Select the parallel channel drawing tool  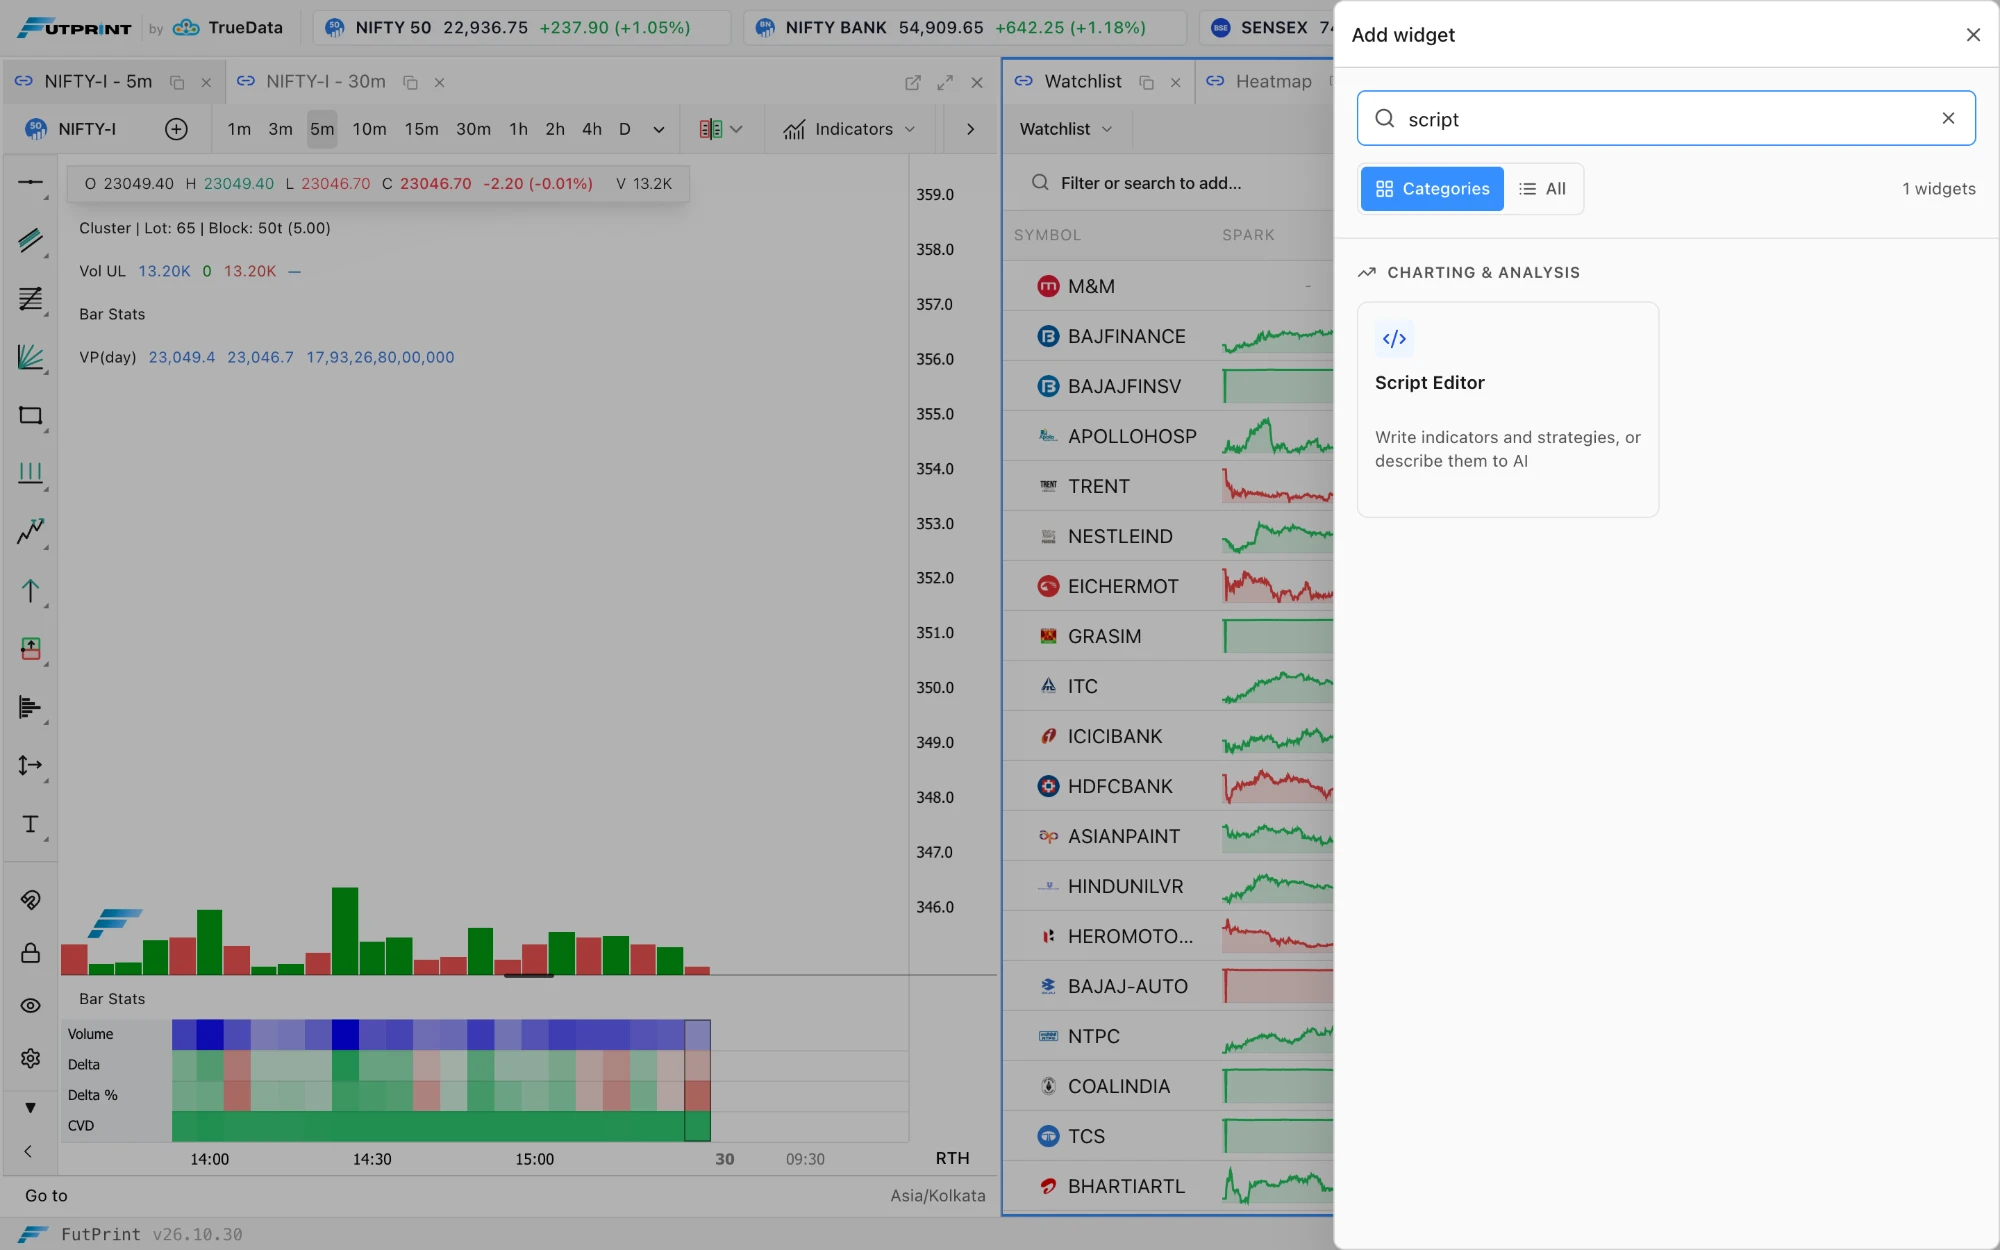point(30,241)
